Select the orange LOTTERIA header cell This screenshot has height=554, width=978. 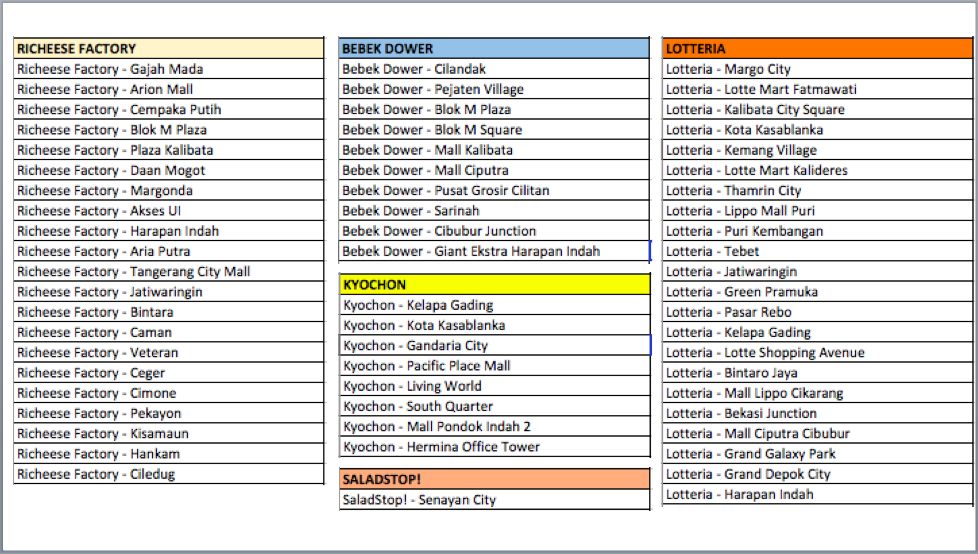(x=818, y=48)
